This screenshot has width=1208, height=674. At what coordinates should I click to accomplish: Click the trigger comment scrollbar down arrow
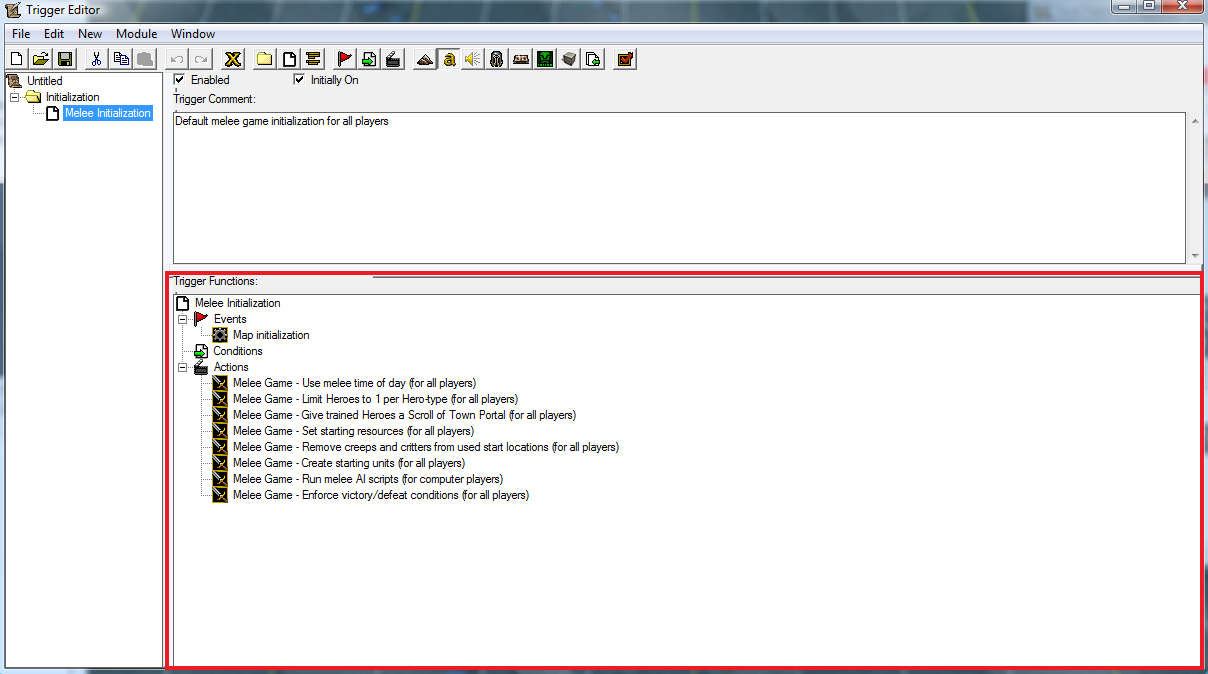pos(1194,256)
